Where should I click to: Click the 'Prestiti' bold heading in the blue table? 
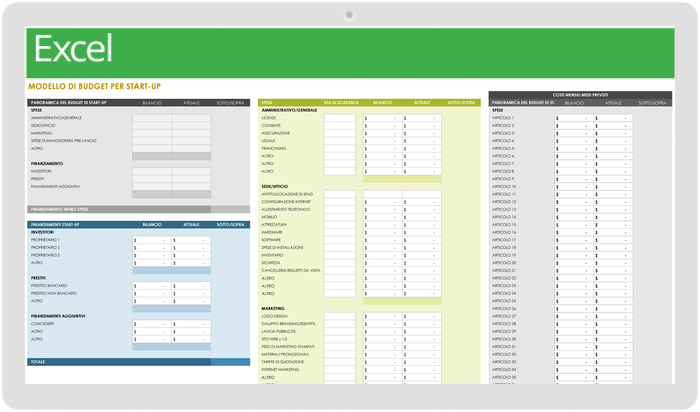(38, 278)
